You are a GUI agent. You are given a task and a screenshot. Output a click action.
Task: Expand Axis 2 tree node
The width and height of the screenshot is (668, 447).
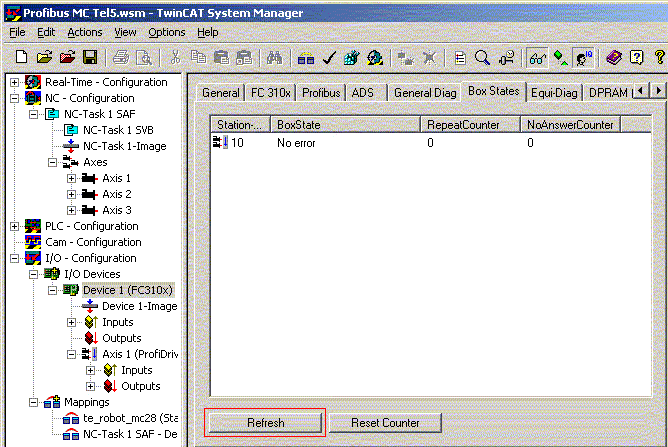pos(72,194)
